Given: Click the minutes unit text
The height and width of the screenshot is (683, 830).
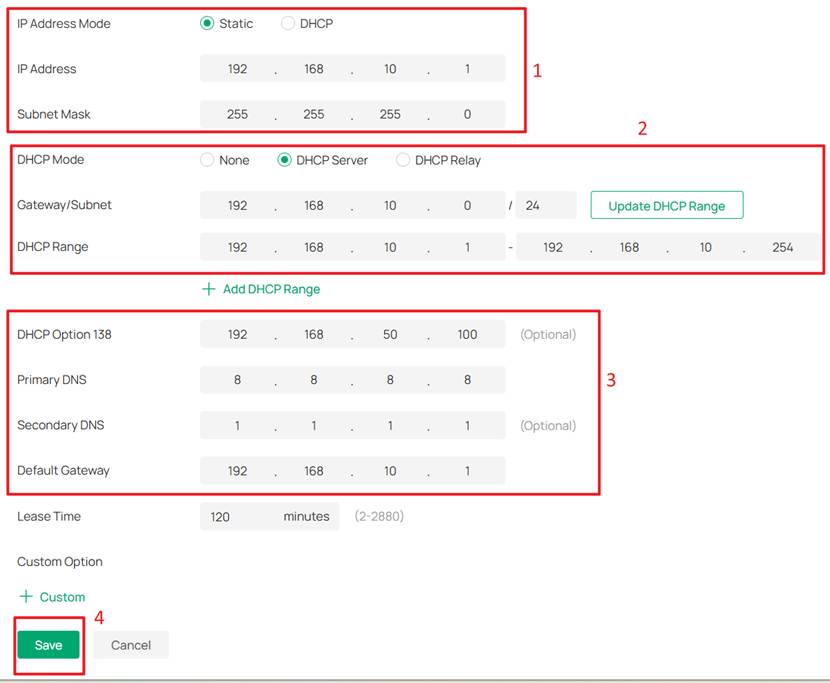Looking at the screenshot, I should [306, 516].
